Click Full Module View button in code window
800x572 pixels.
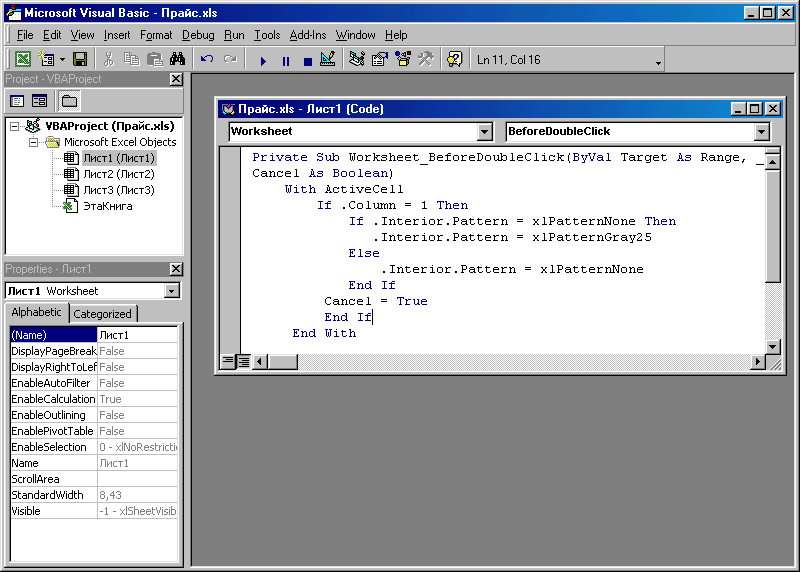244,361
